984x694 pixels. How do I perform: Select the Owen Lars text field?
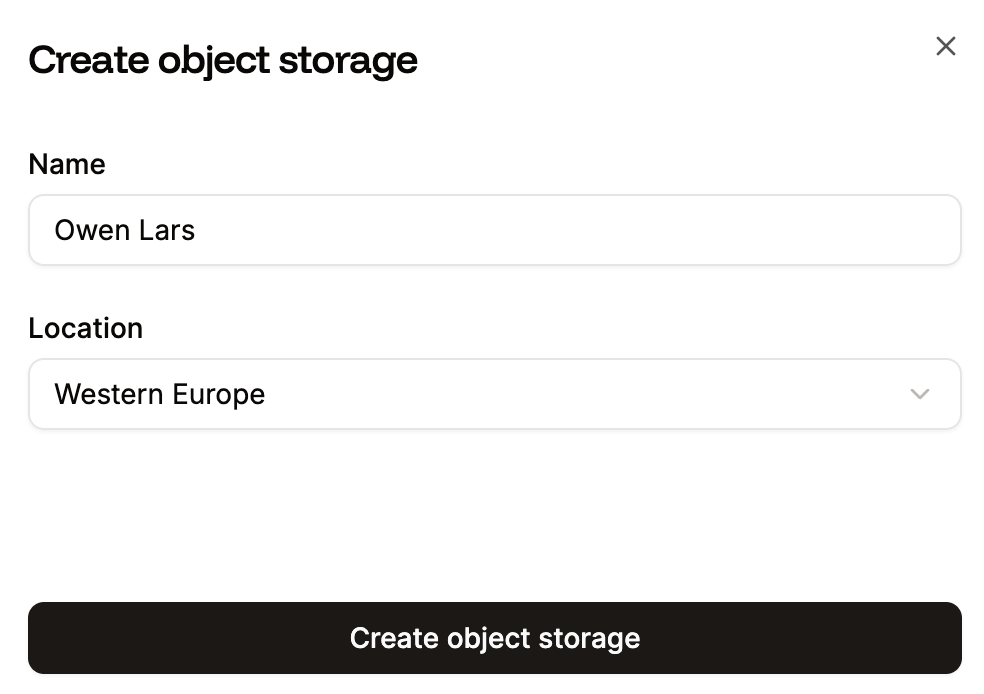494,230
